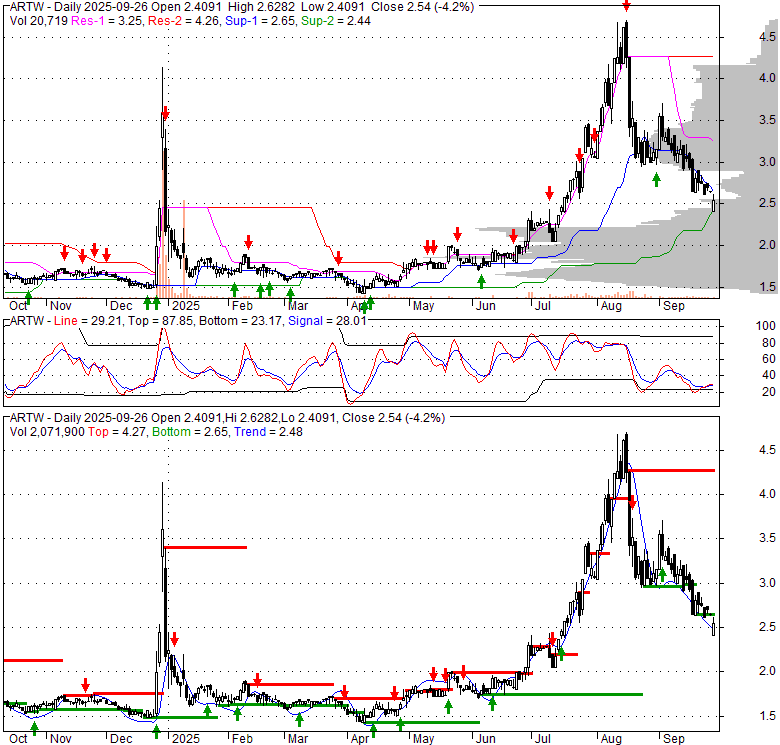The width and height of the screenshot is (780, 745).
Task: Click the 3.0 price label on bottom chart axis
Action: (767, 583)
